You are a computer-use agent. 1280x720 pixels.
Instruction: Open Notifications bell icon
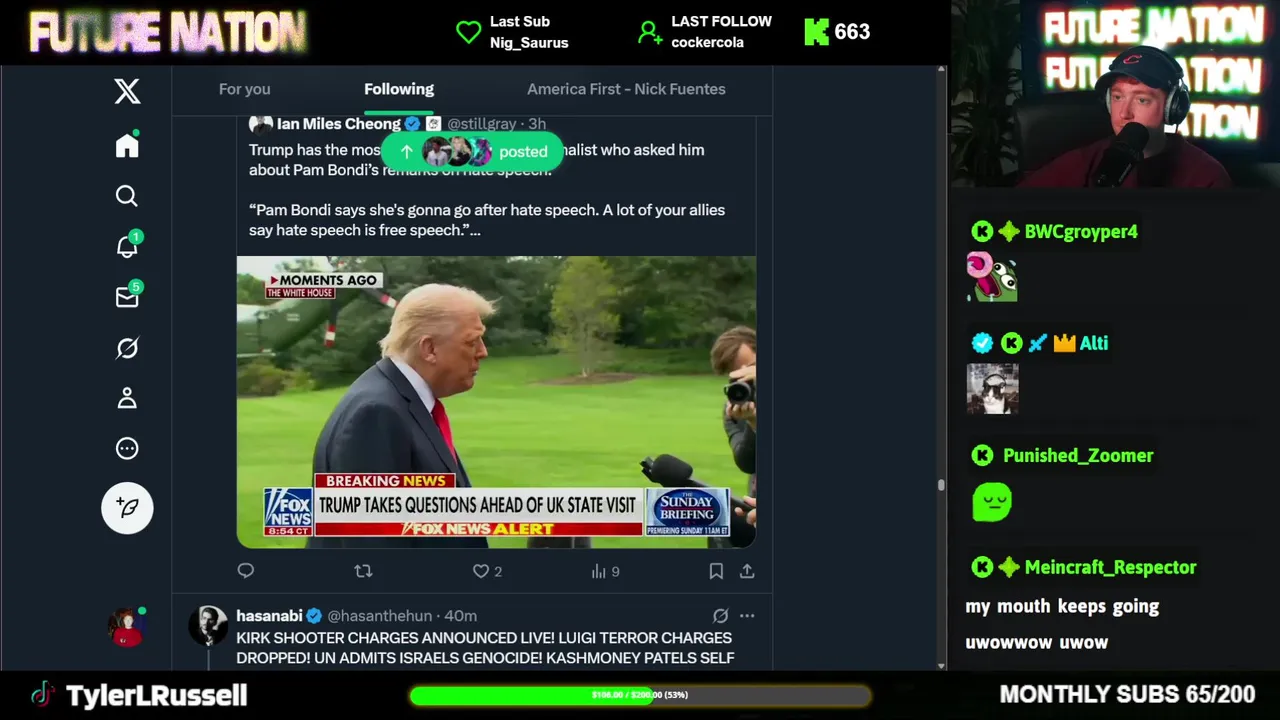(127, 246)
